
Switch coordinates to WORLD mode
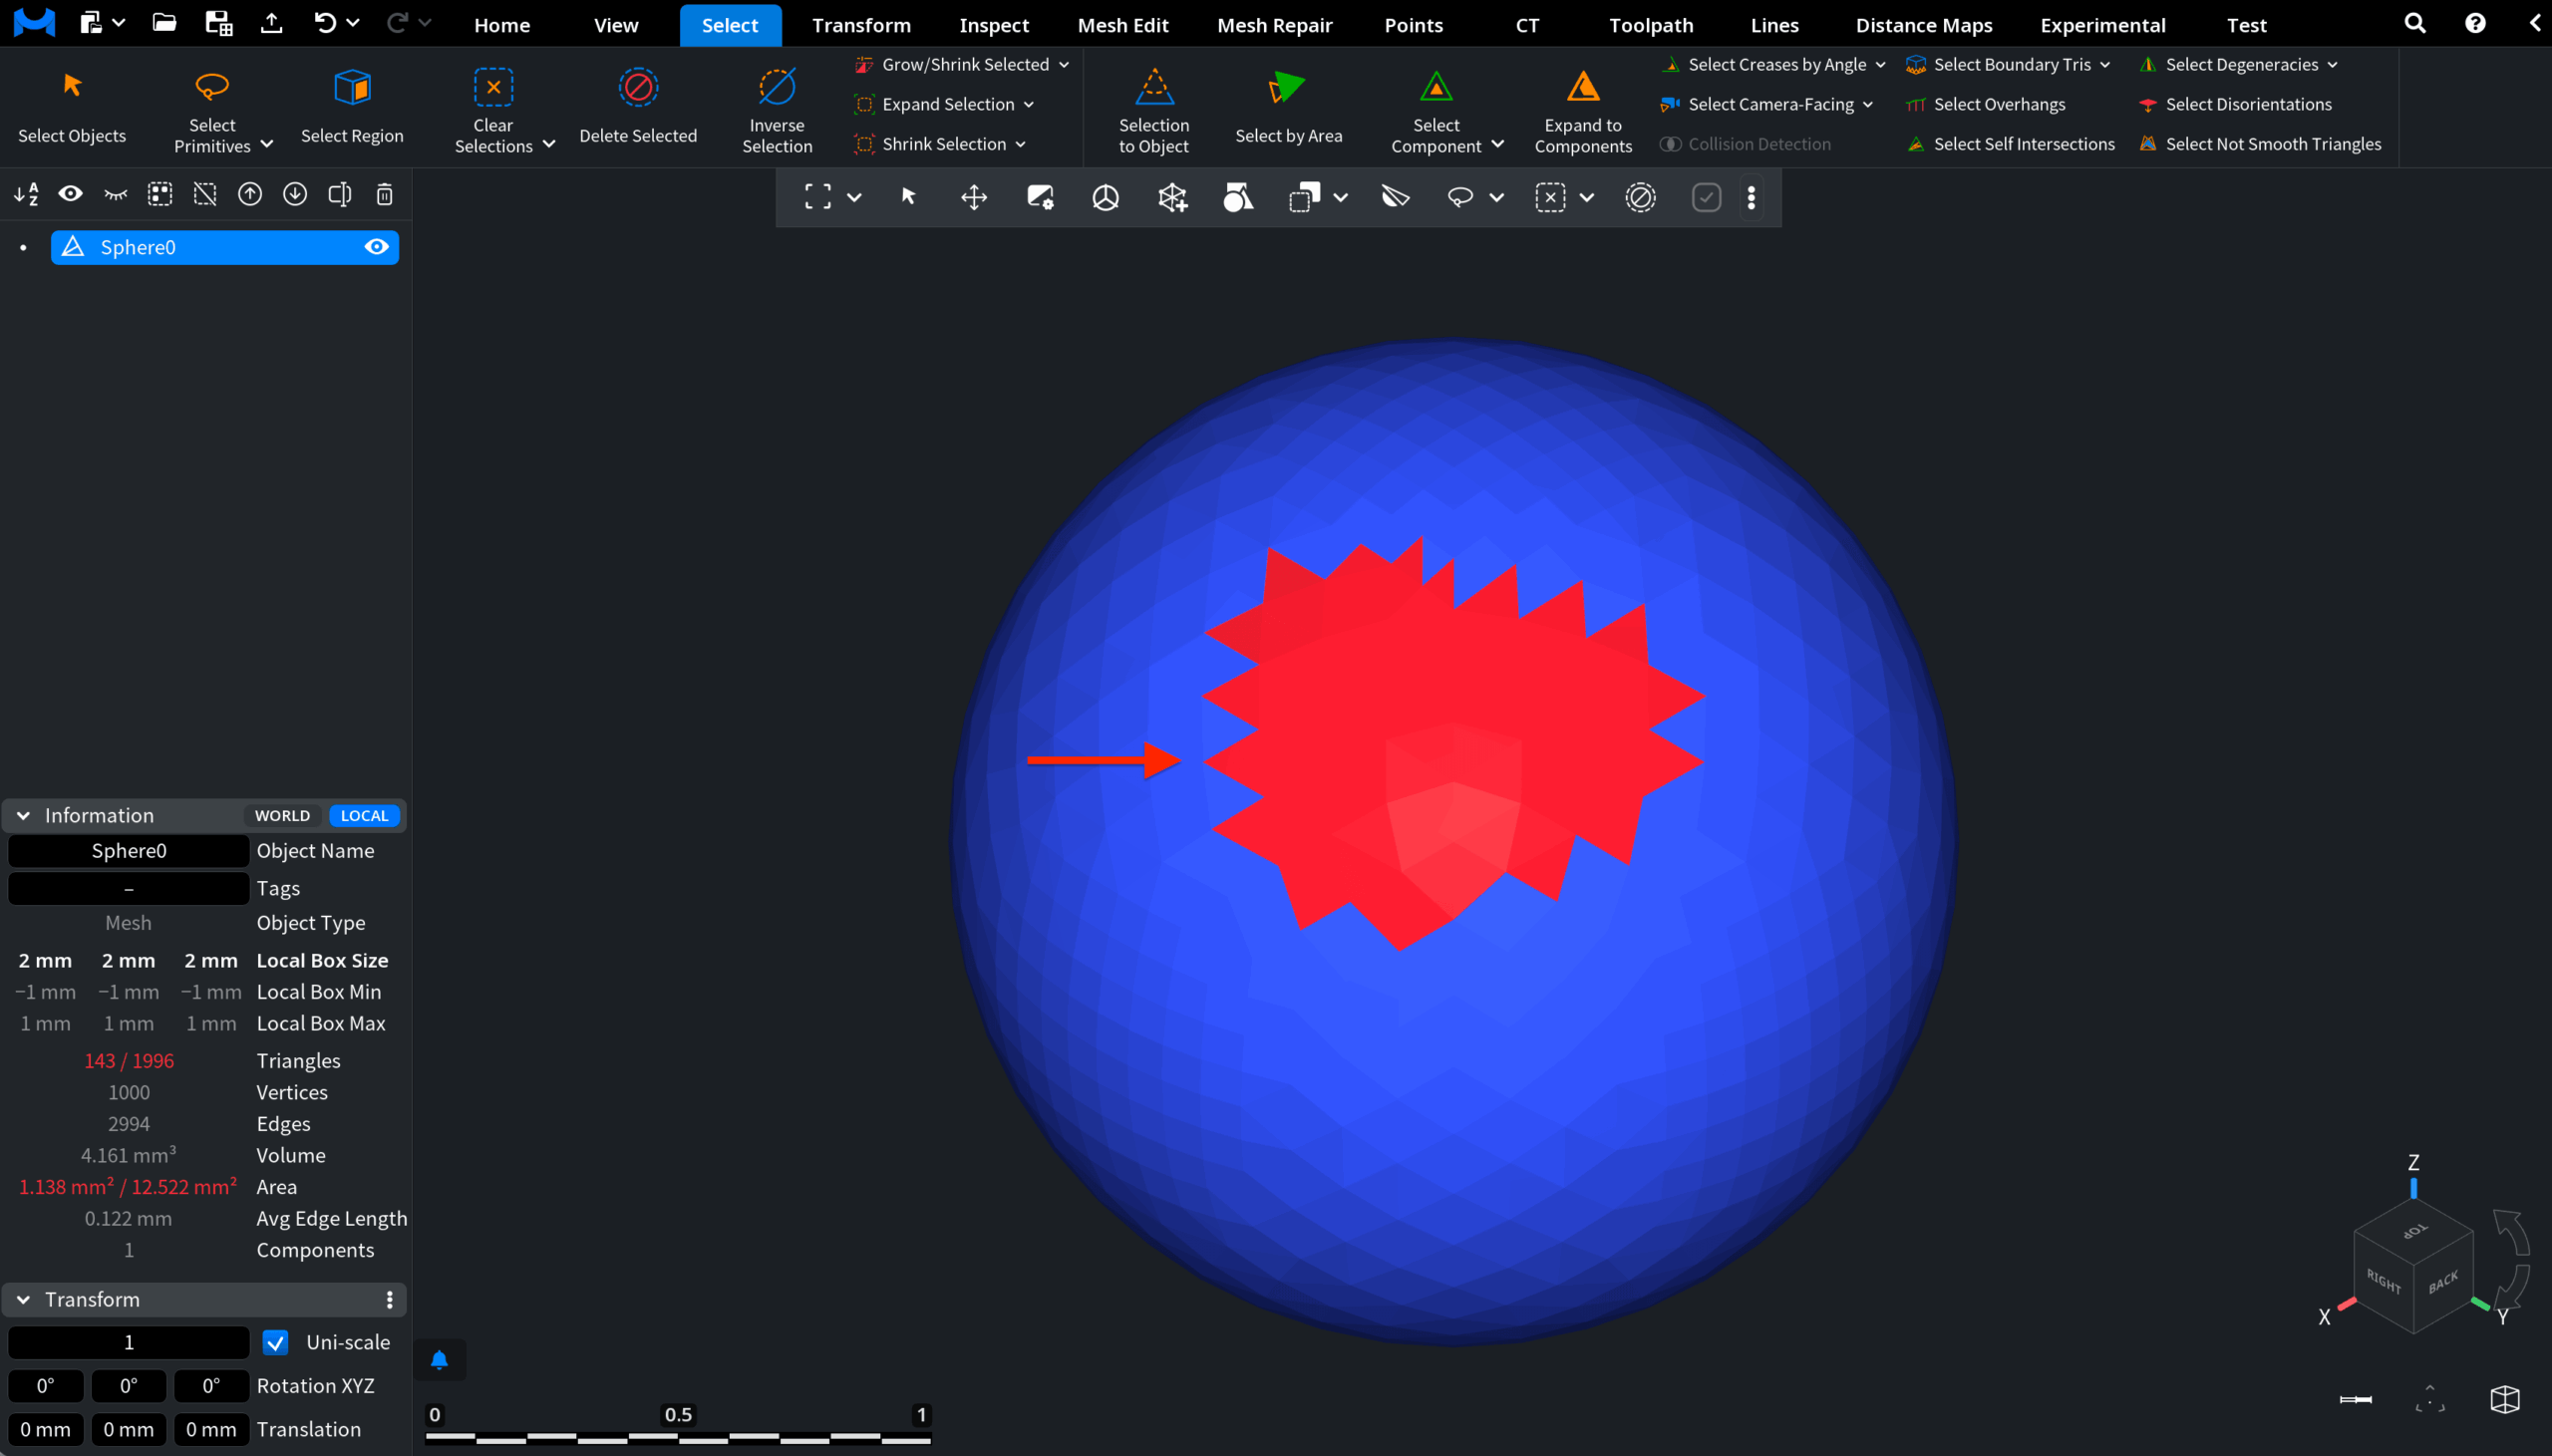click(x=282, y=815)
